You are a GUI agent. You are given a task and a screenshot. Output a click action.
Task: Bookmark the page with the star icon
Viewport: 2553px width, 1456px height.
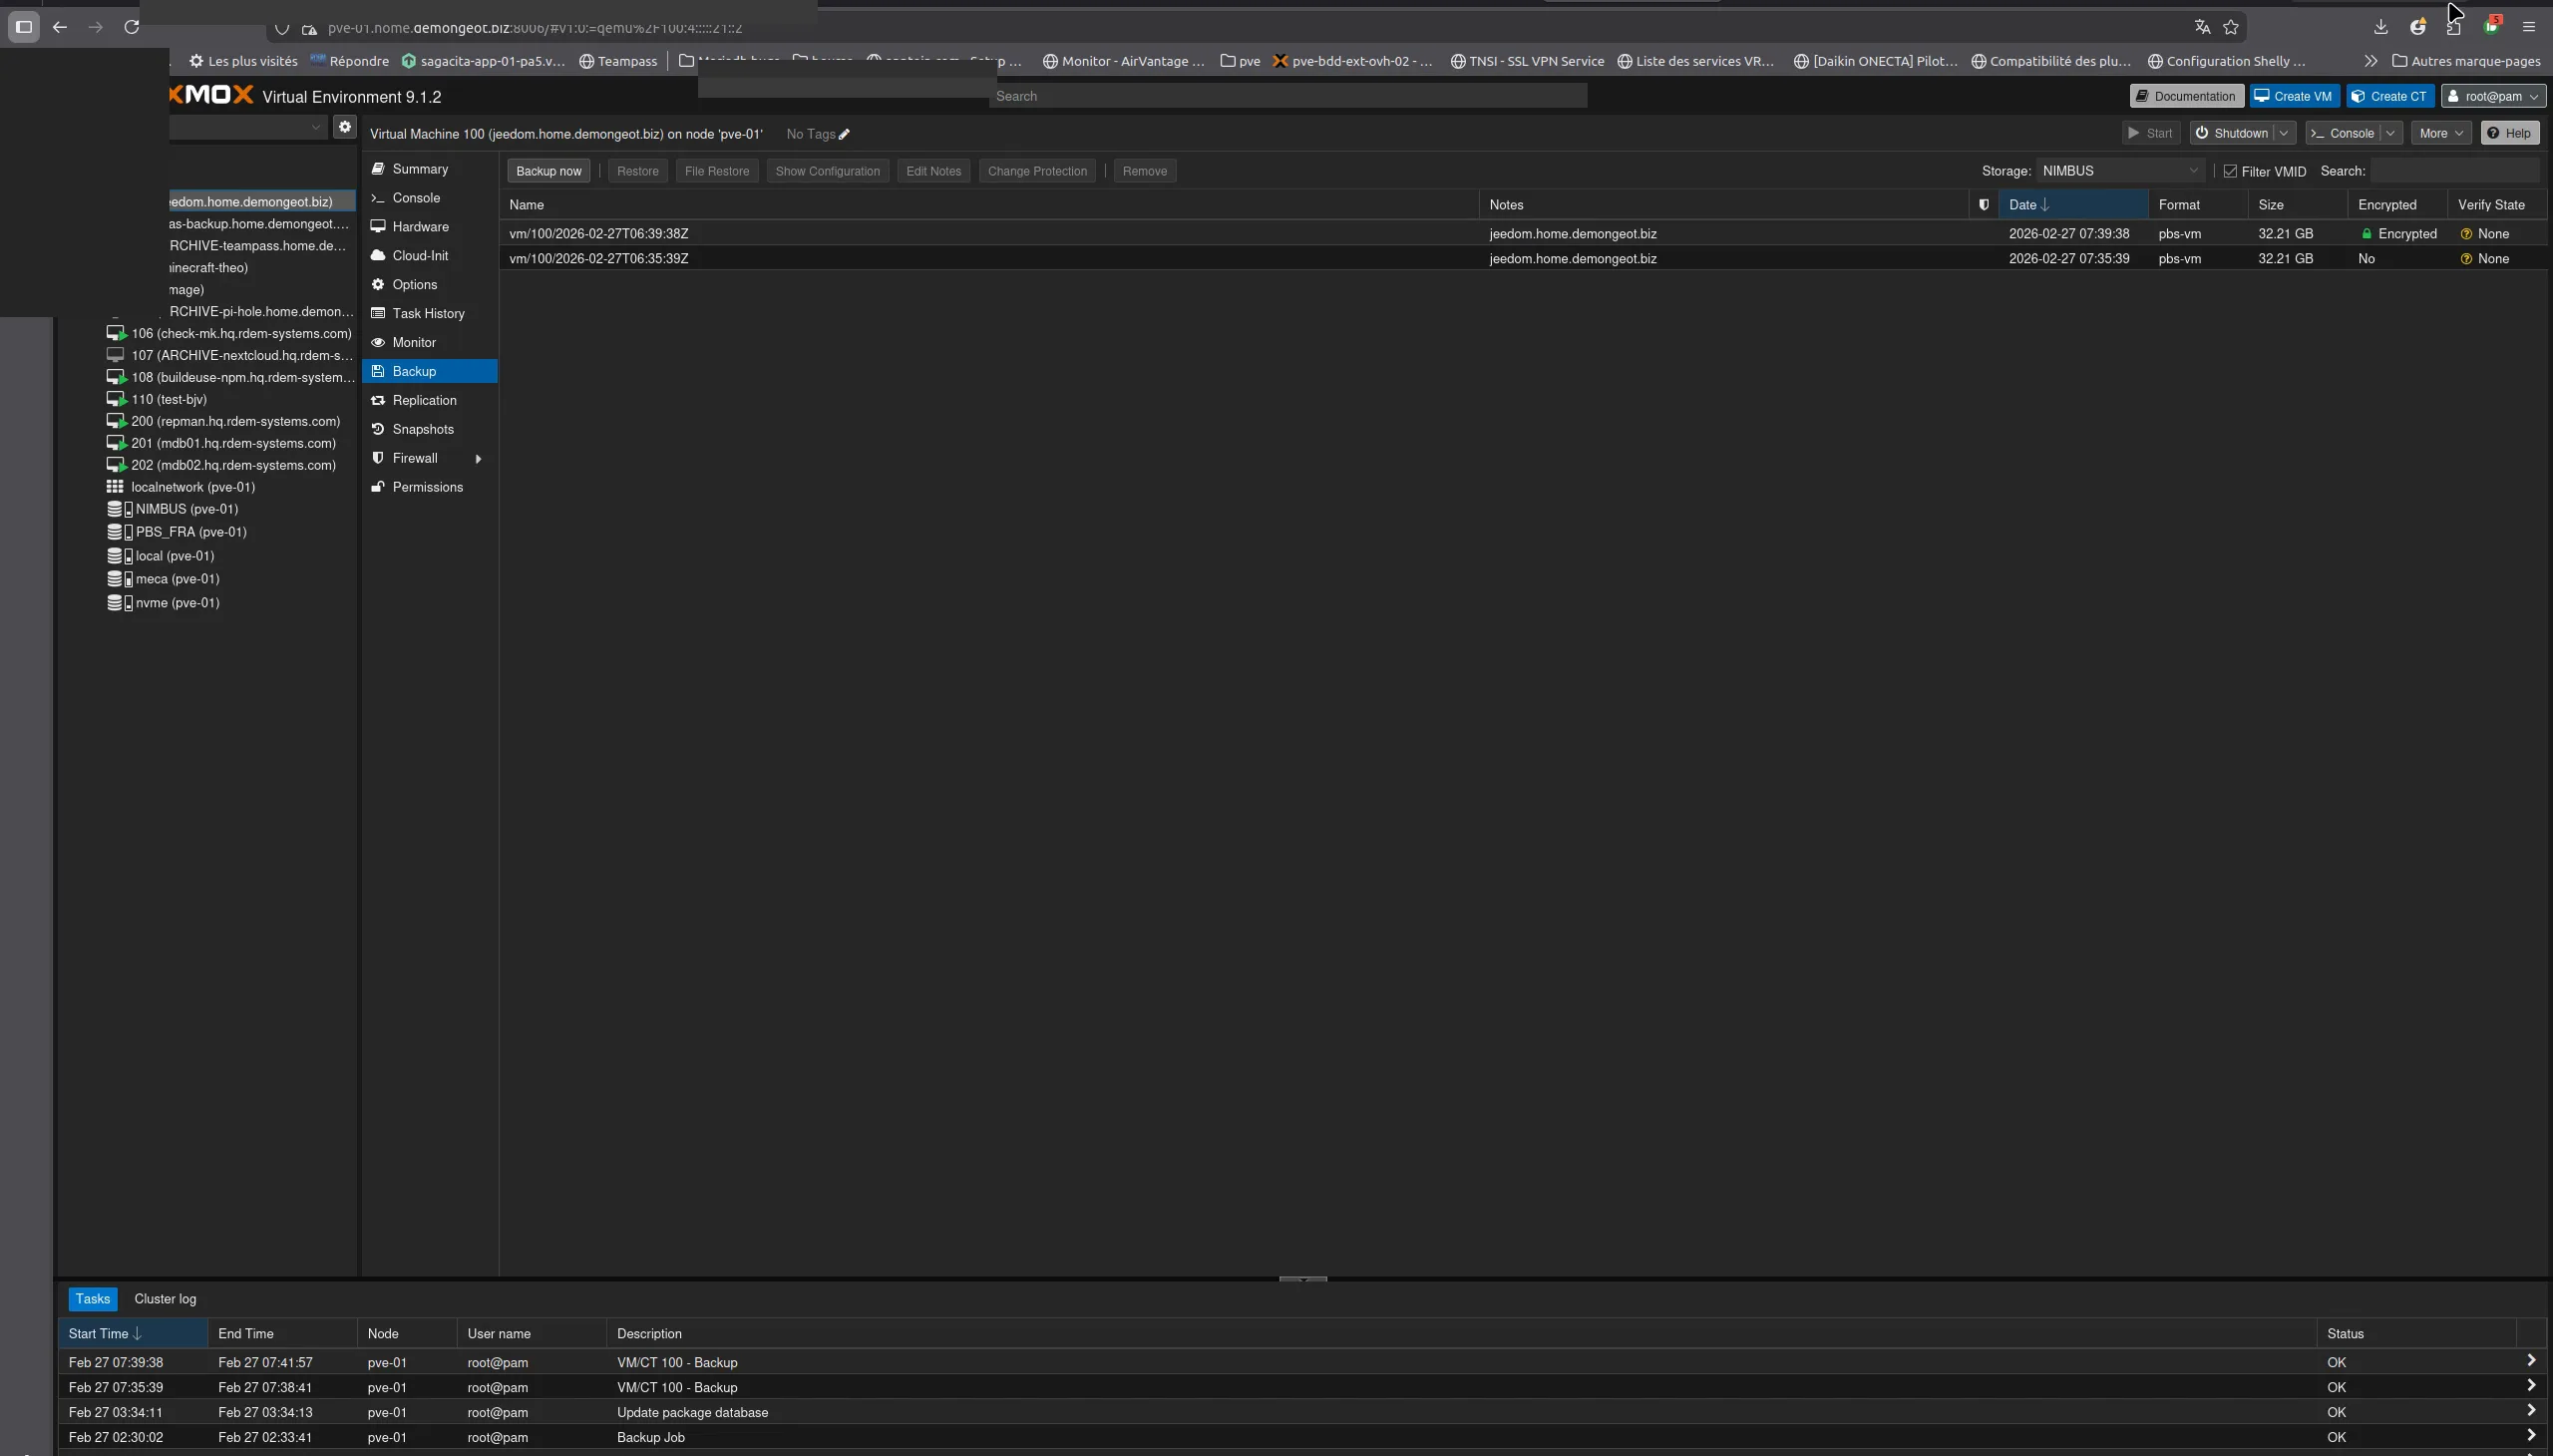point(2230,27)
